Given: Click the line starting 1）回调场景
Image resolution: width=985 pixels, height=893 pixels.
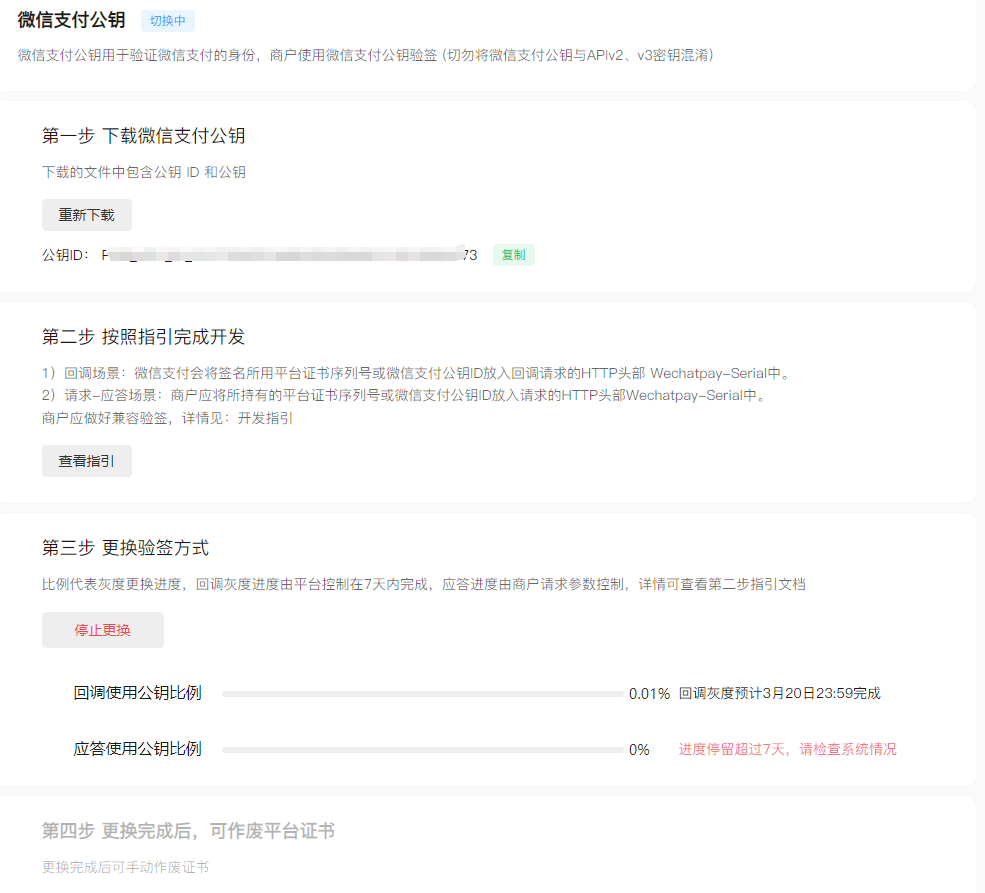Looking at the screenshot, I should pyautogui.click(x=416, y=373).
